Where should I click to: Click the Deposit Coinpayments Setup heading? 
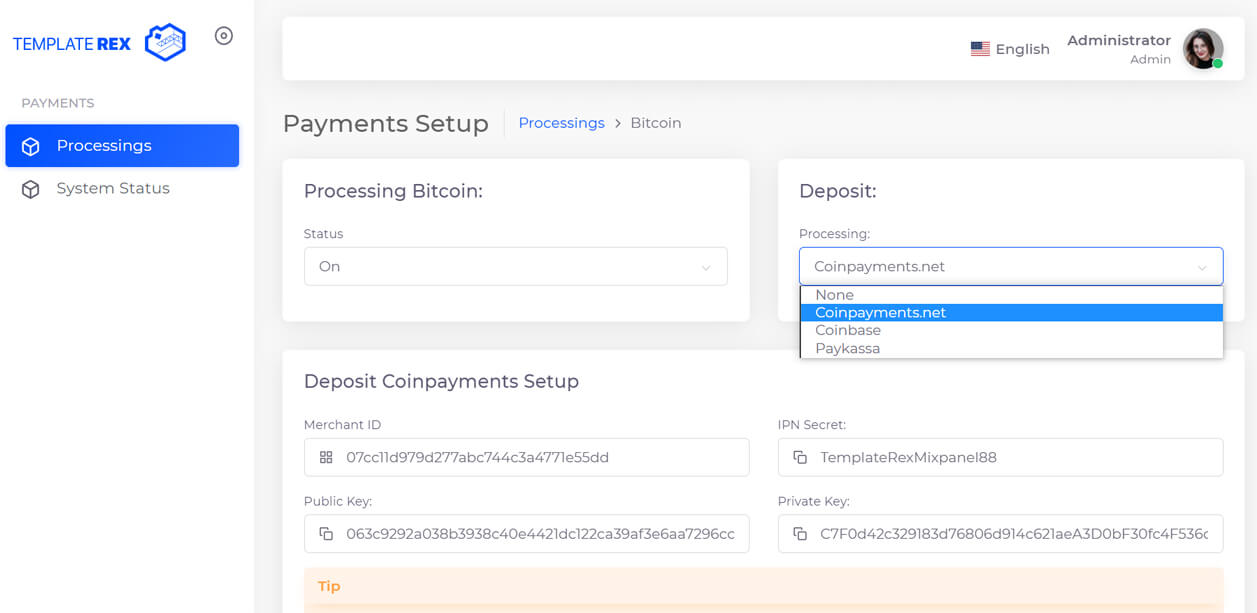click(441, 381)
